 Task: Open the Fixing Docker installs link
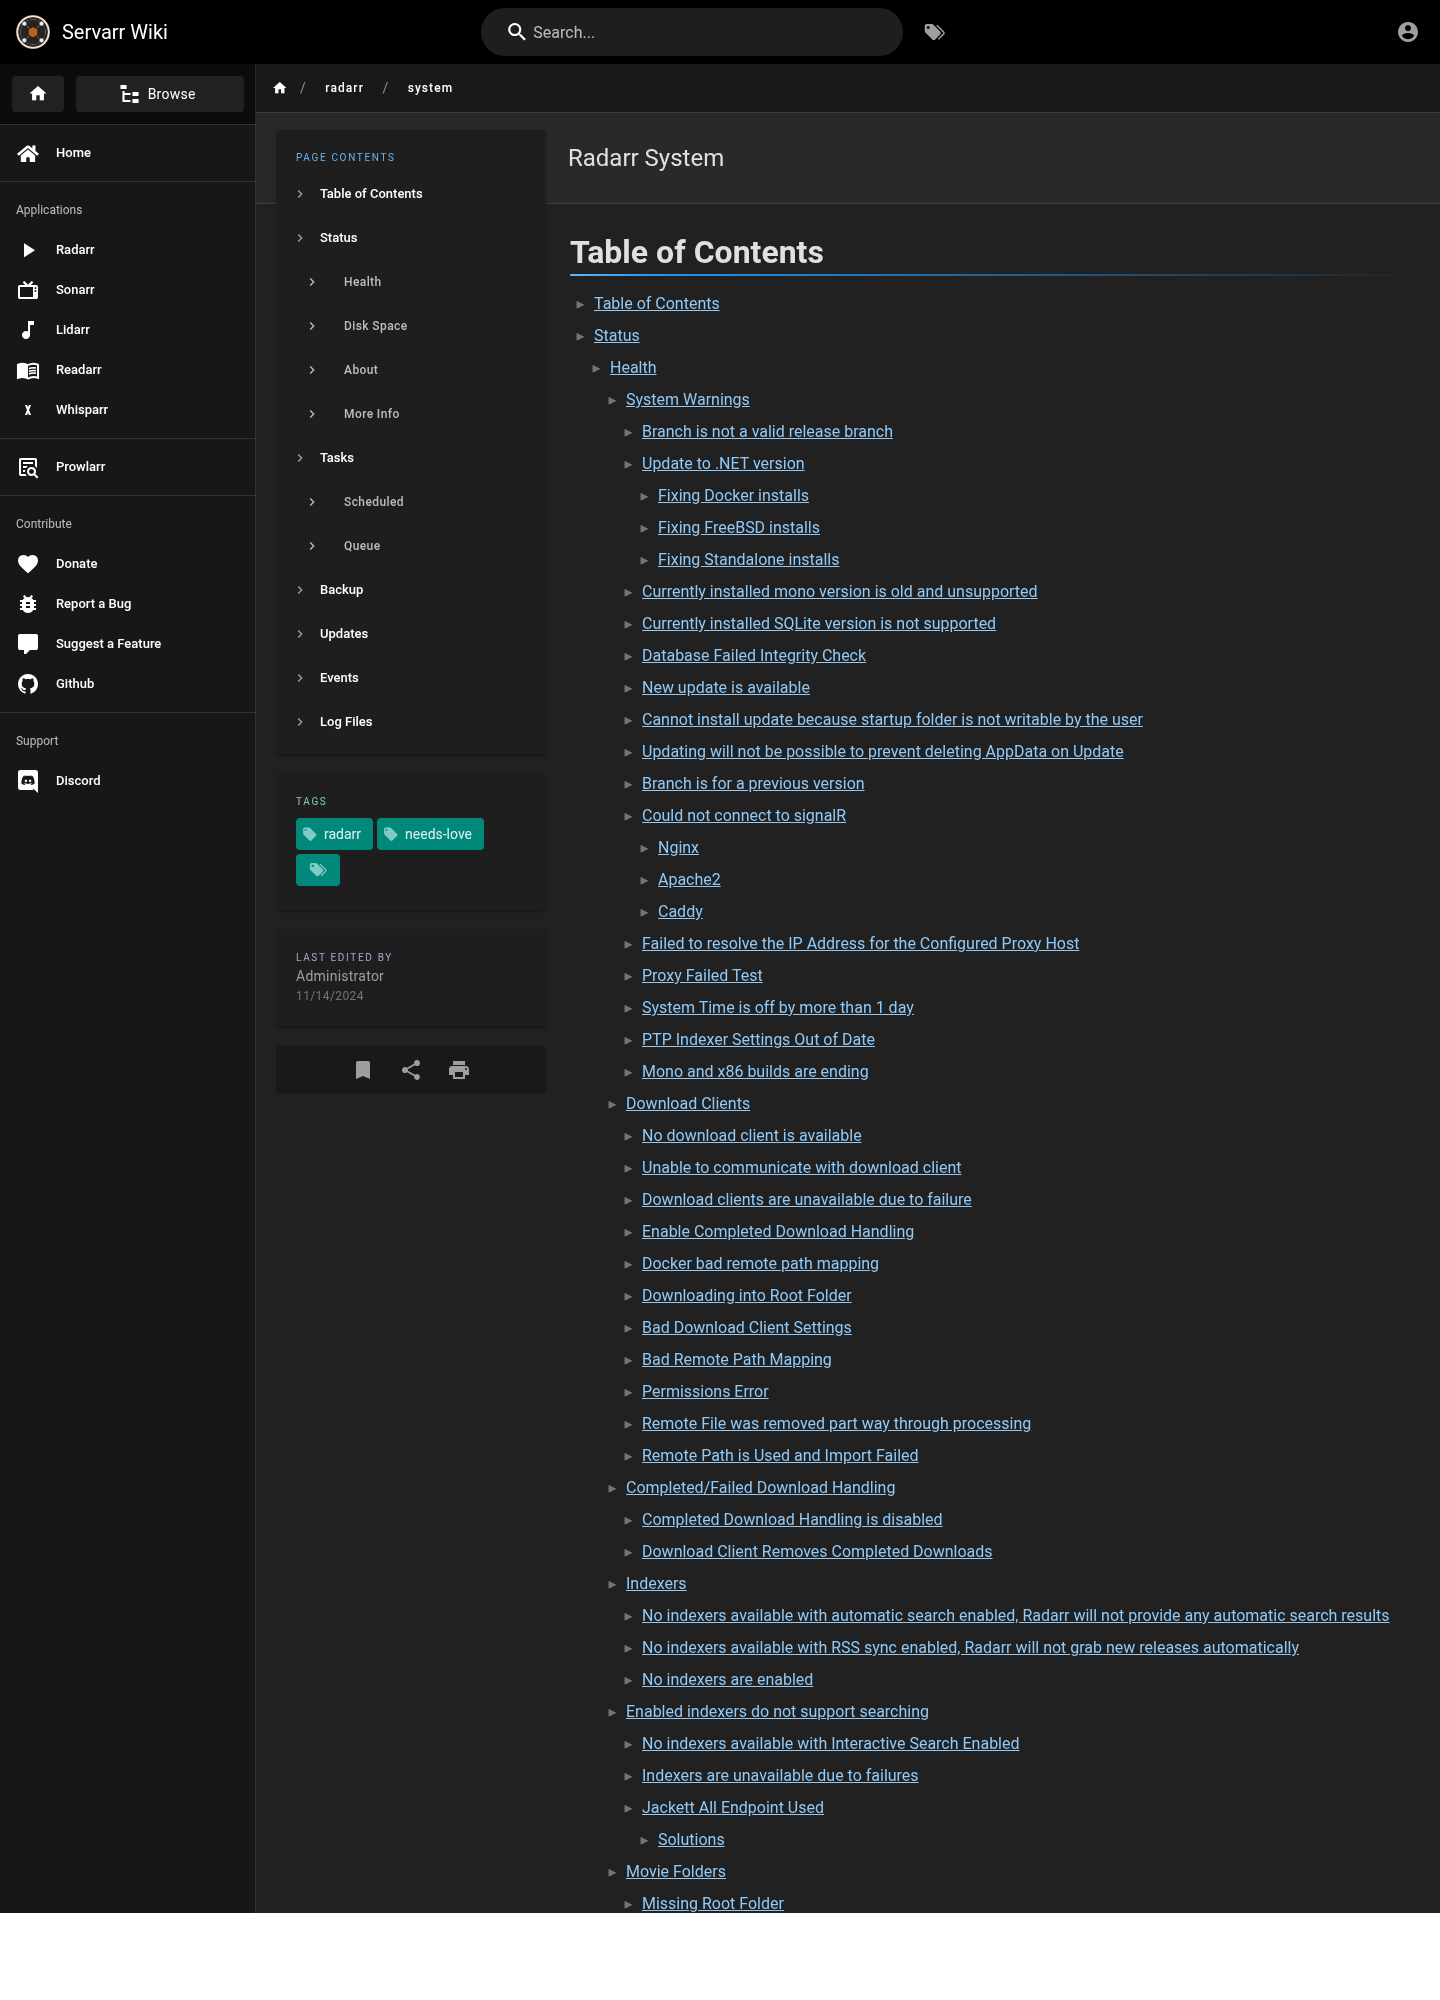(x=733, y=496)
